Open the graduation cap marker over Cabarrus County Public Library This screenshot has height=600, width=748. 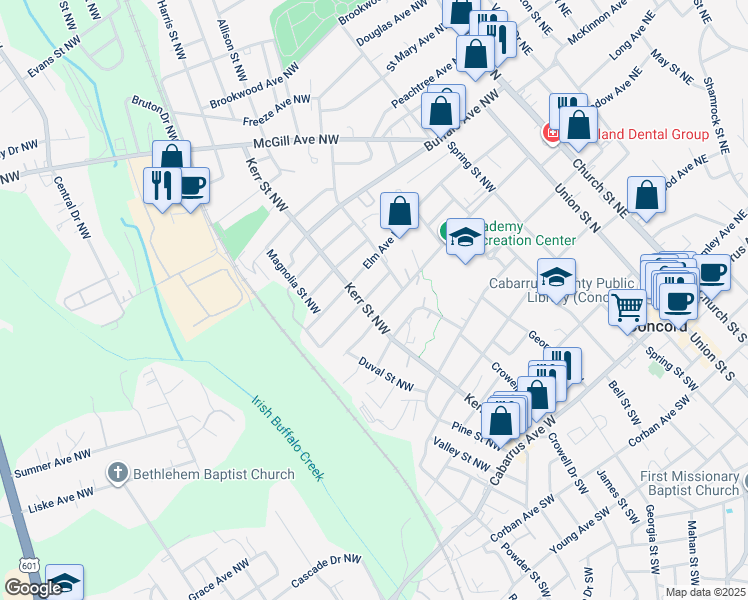click(x=556, y=278)
